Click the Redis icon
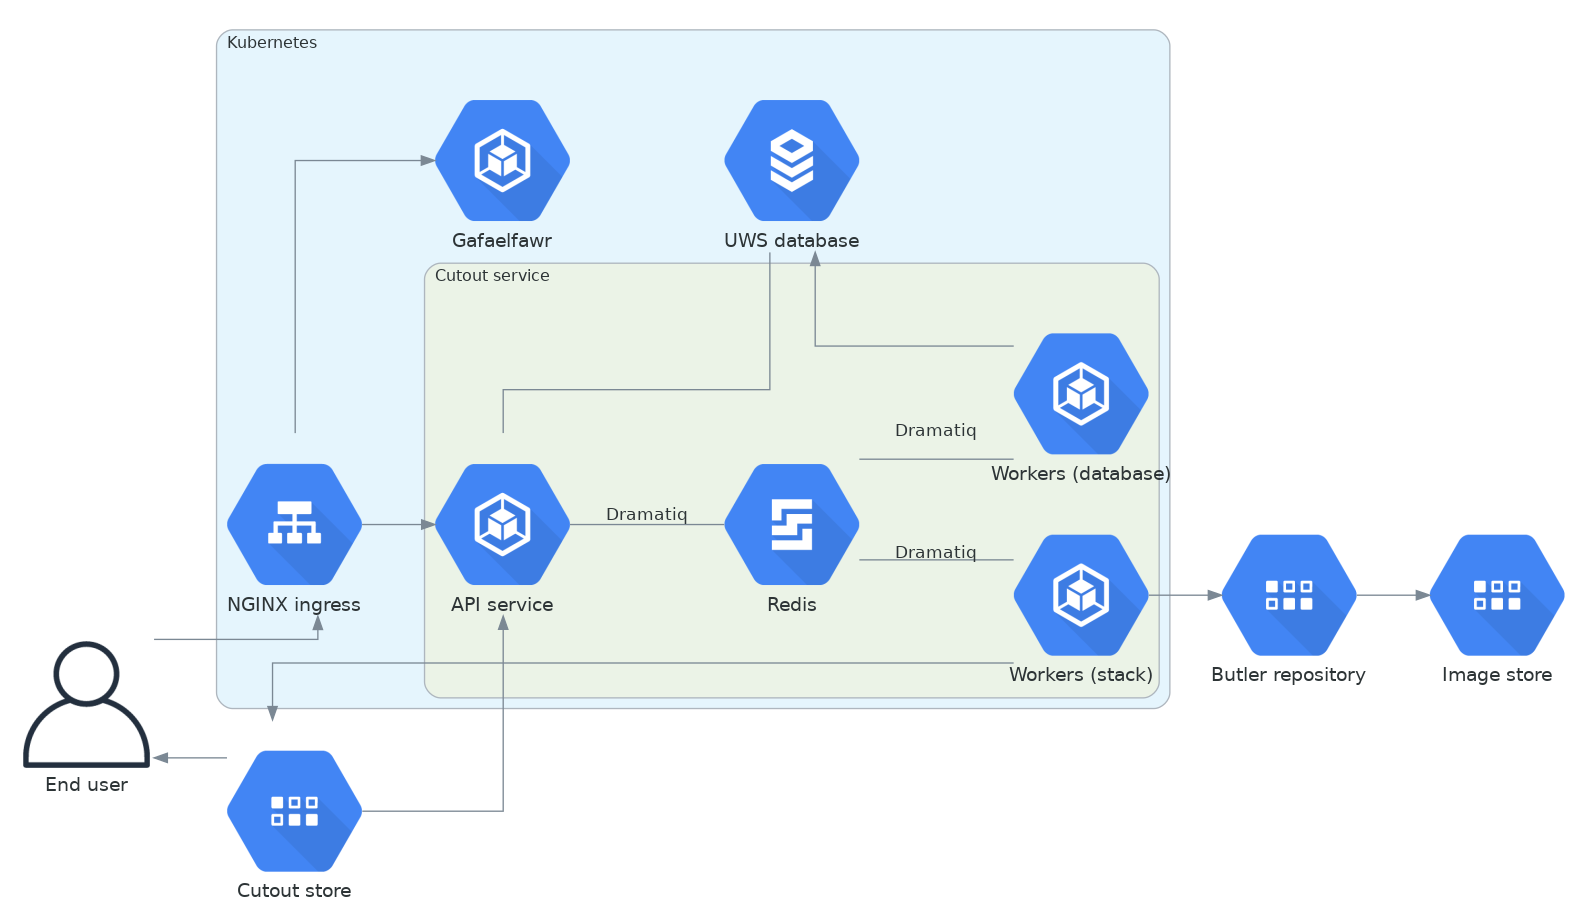 [x=792, y=524]
